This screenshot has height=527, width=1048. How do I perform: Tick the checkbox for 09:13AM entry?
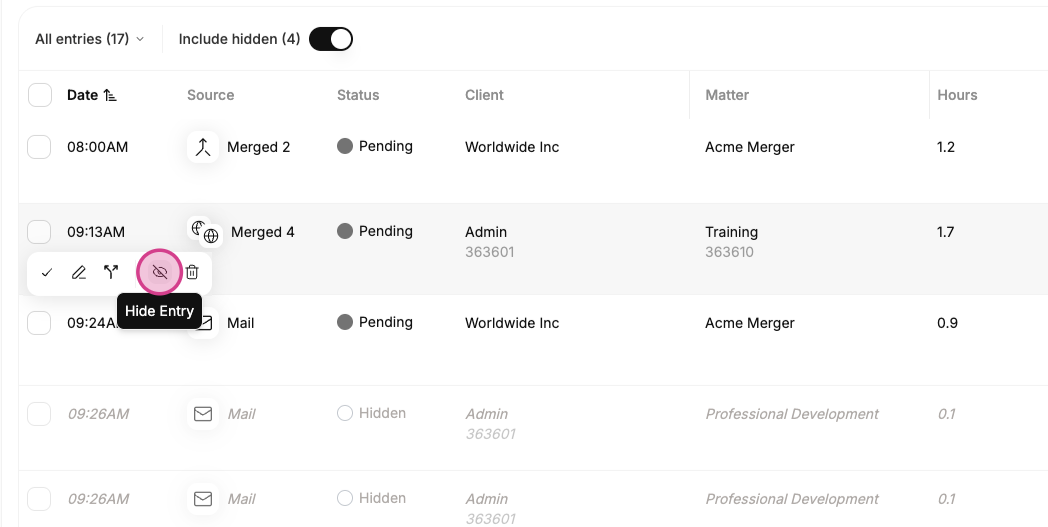click(39, 232)
